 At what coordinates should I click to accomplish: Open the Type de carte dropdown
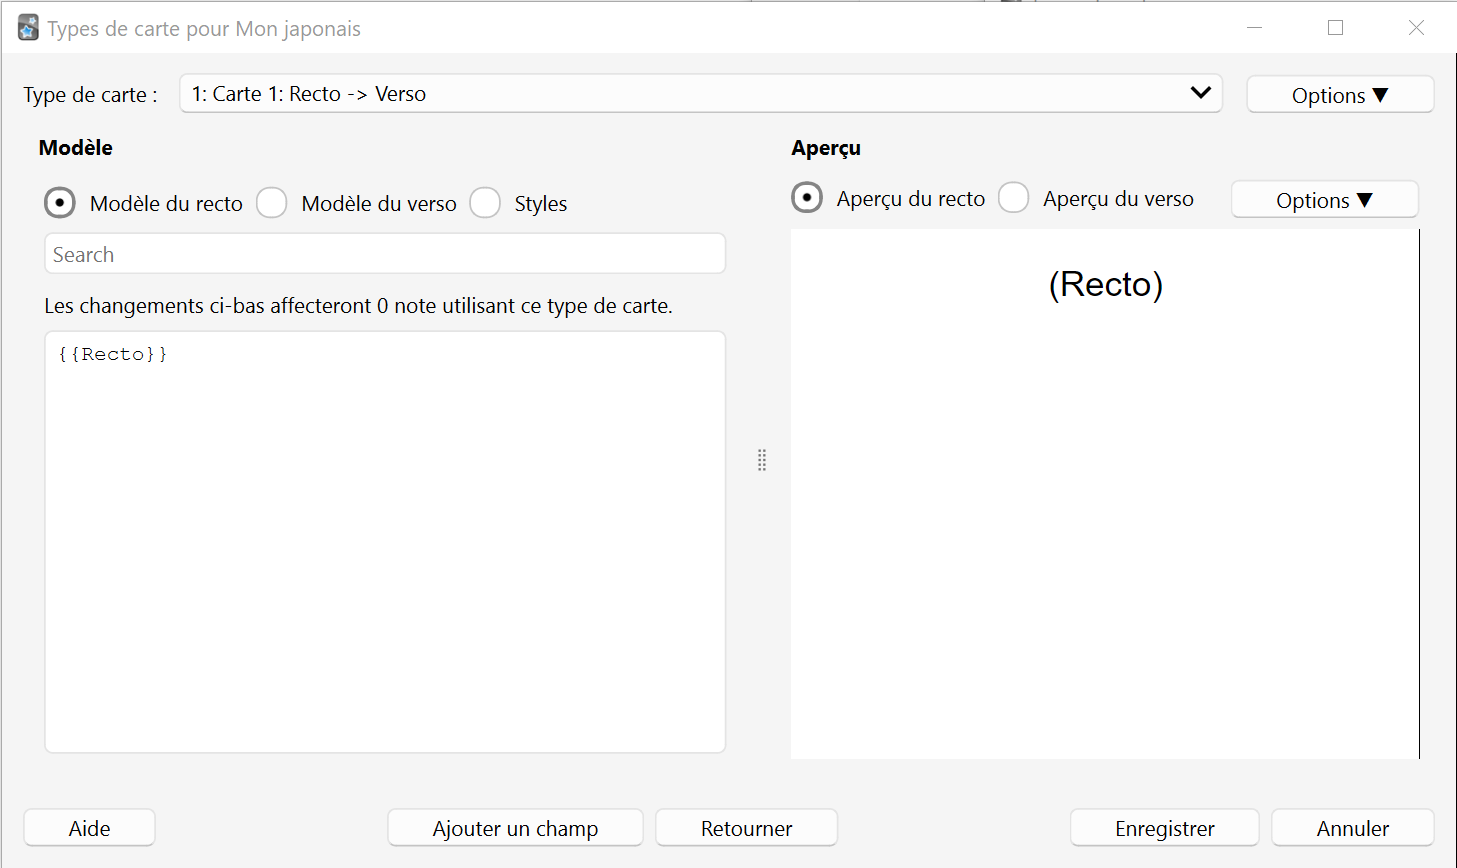pyautogui.click(x=701, y=94)
